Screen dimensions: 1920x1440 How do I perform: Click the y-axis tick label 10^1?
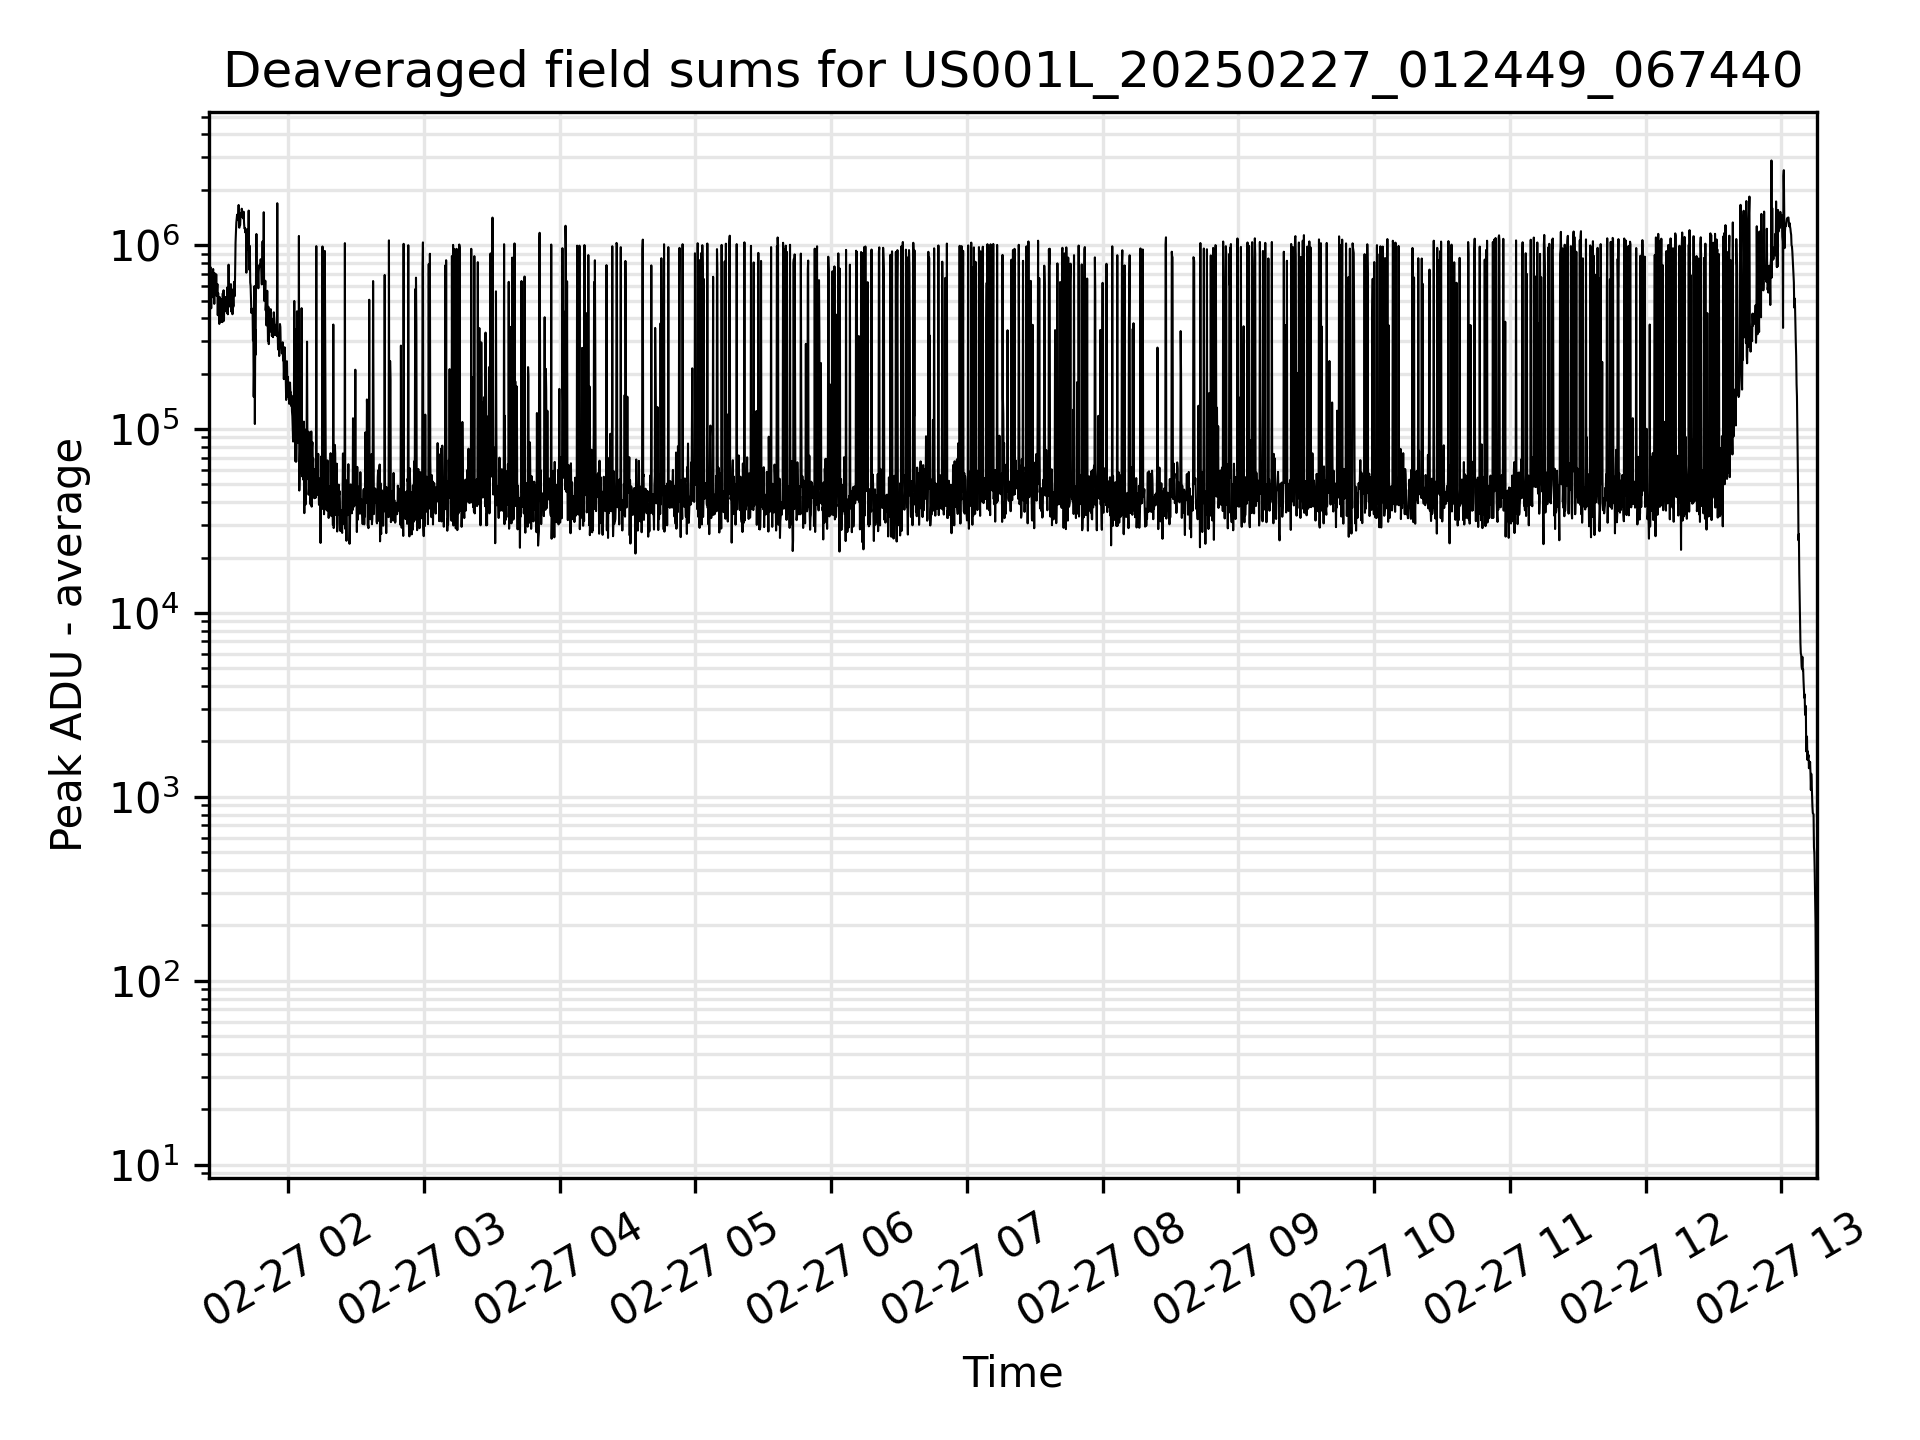coord(145,1165)
